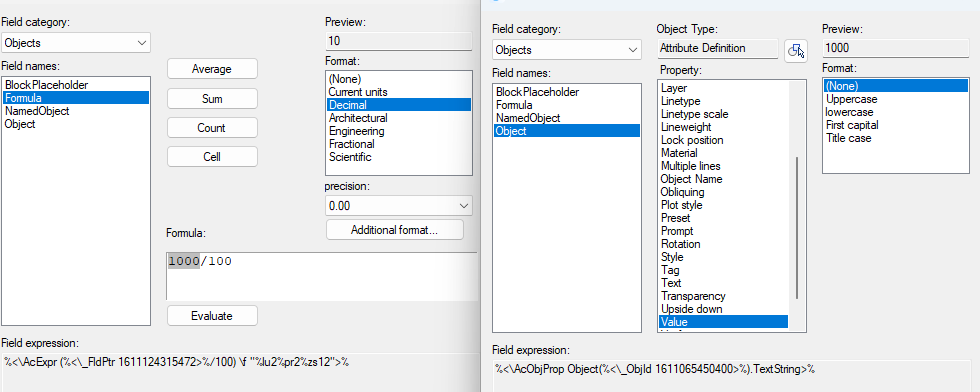Click the Count button
980x392 pixels.
212,128
